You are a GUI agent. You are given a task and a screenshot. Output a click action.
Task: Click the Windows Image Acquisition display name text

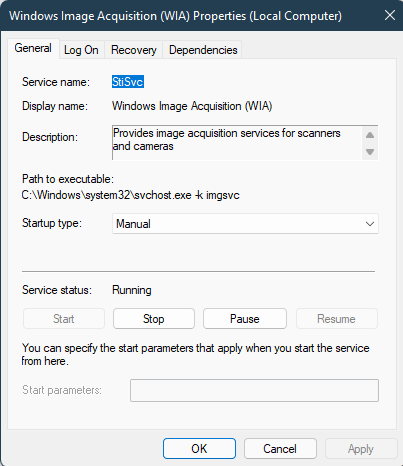[192, 106]
